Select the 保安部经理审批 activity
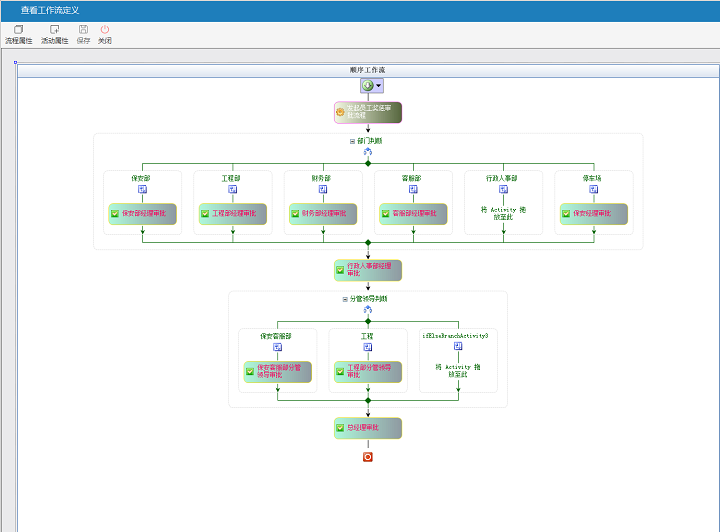Image resolution: width=720 pixels, height=532 pixels. (142, 214)
